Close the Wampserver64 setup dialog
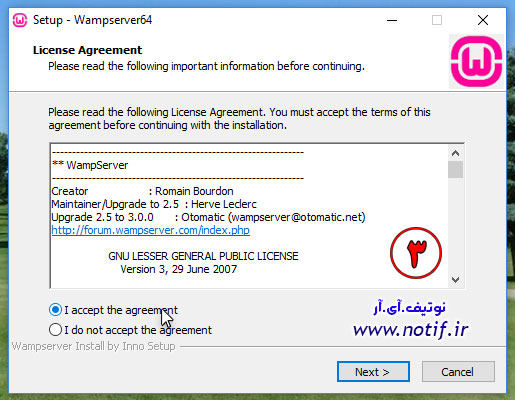Viewport: 515px width, 400px height. 483,20
